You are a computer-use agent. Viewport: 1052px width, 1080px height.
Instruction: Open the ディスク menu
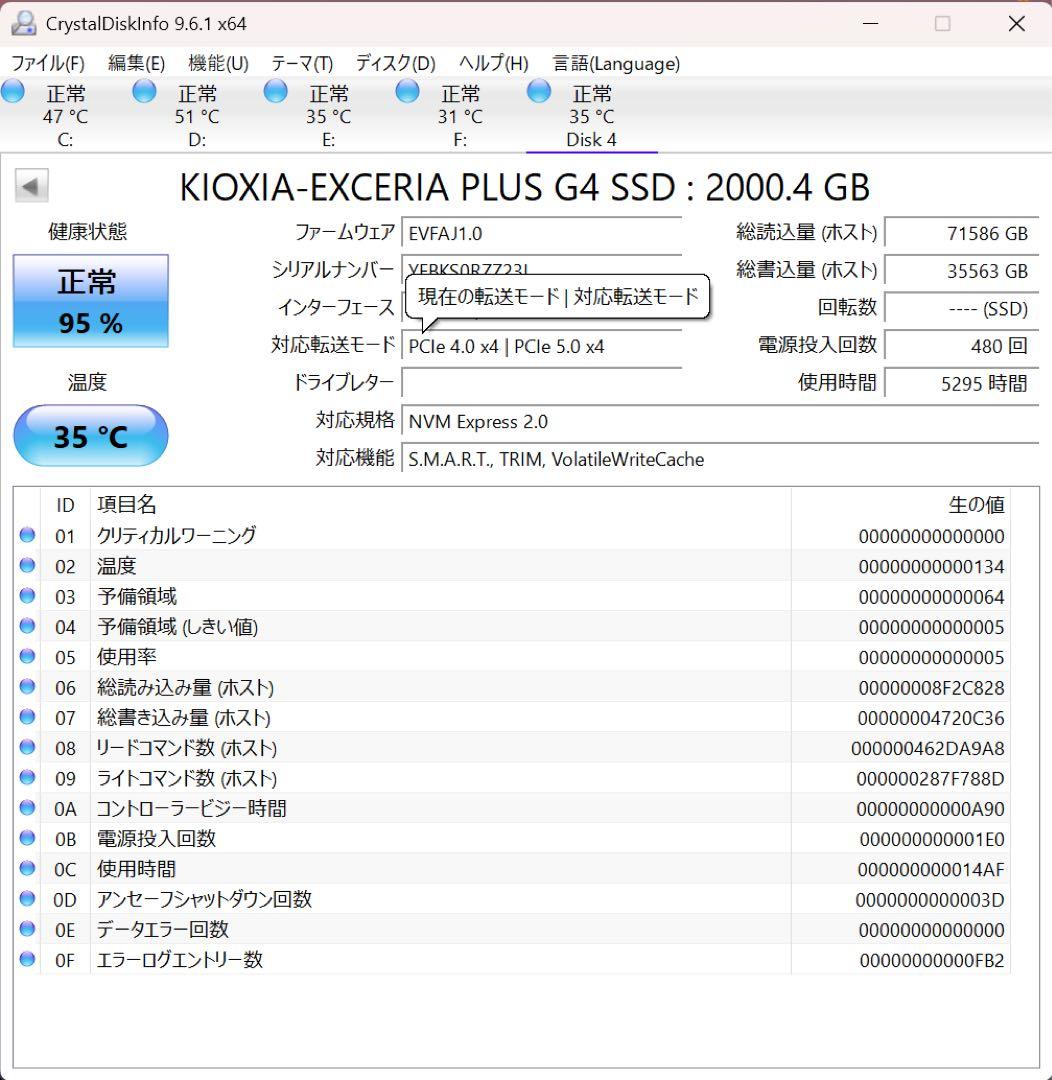[394, 62]
